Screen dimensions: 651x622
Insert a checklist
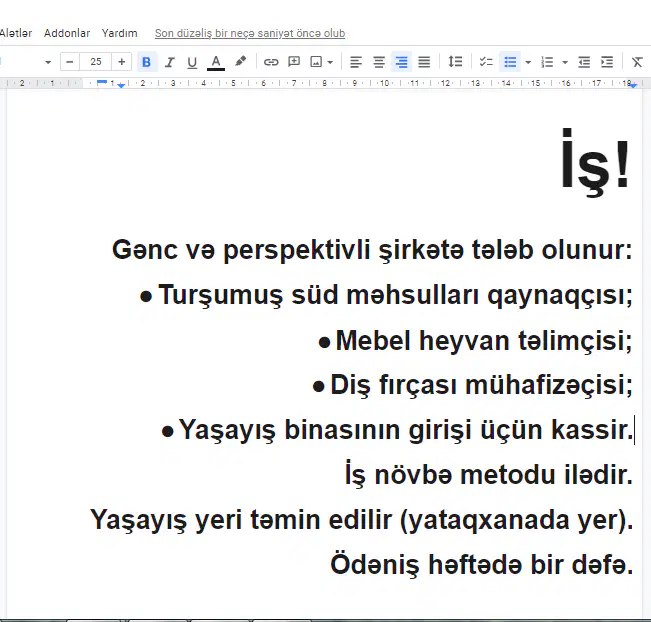pyautogui.click(x=486, y=62)
